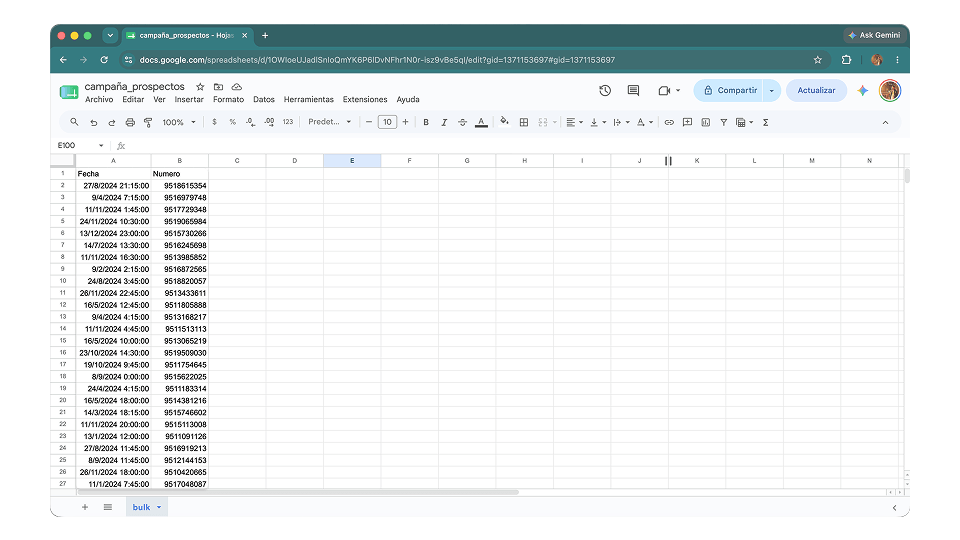The width and height of the screenshot is (960, 540).
Task: Move the document with the folder icon
Action: point(219,87)
